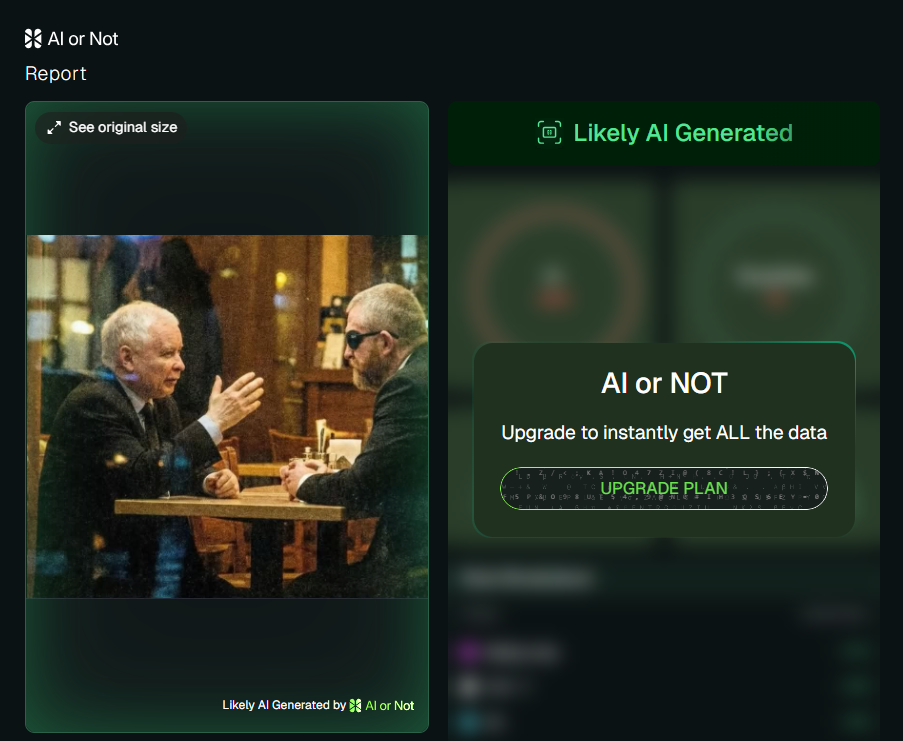Screen dimensions: 903x741
Task: Click the blurred blue icon at list bottom
Action: click(468, 721)
